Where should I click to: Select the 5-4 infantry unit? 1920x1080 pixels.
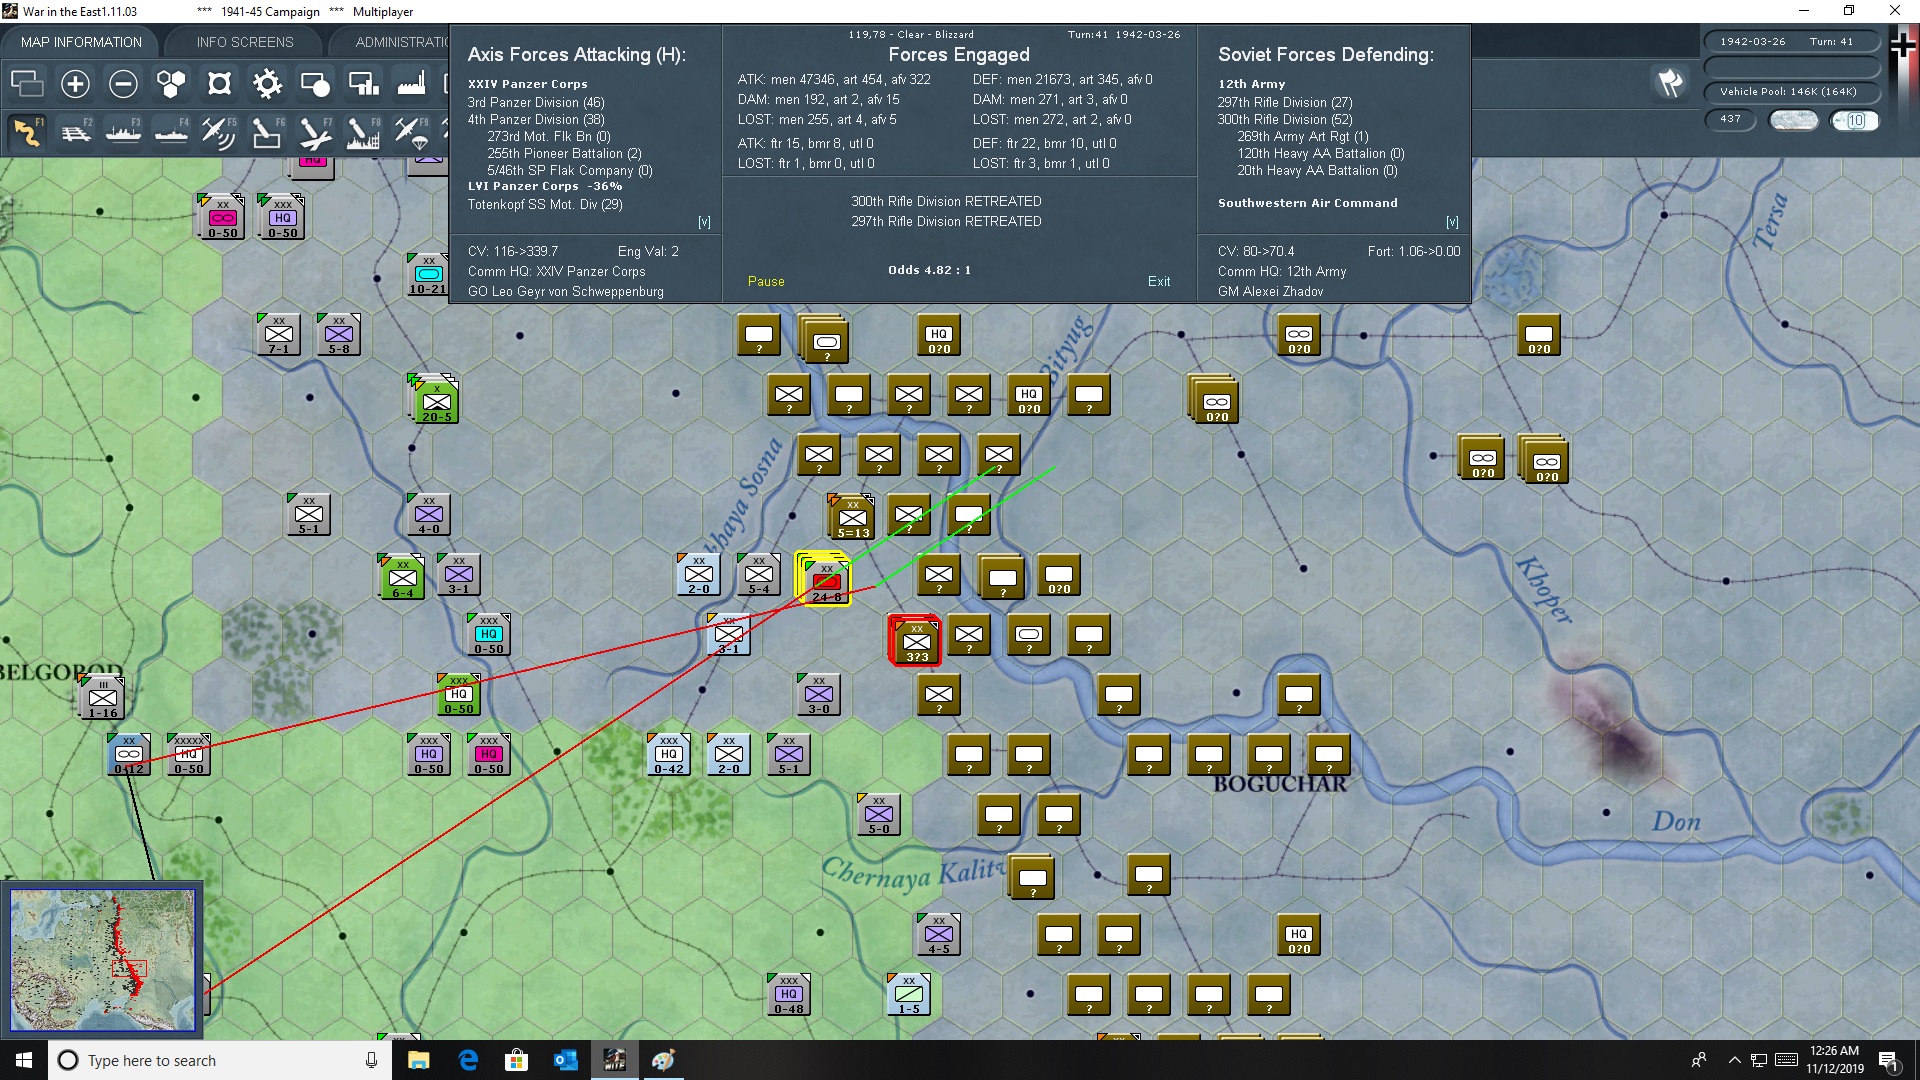759,575
